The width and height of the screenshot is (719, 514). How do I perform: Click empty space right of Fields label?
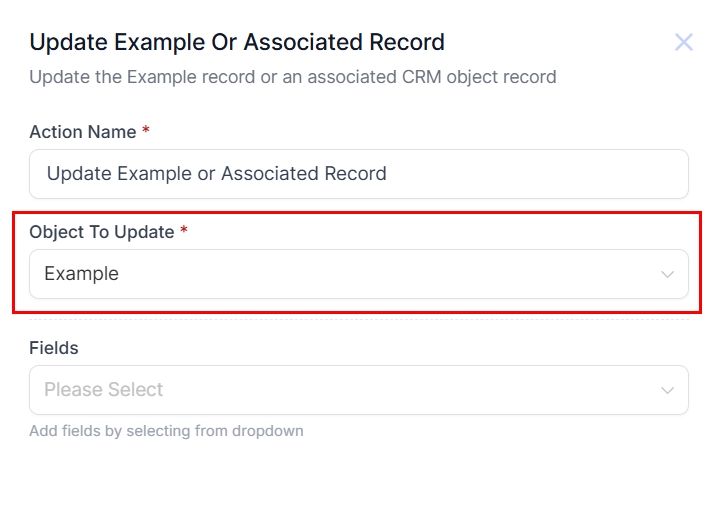coord(380,348)
